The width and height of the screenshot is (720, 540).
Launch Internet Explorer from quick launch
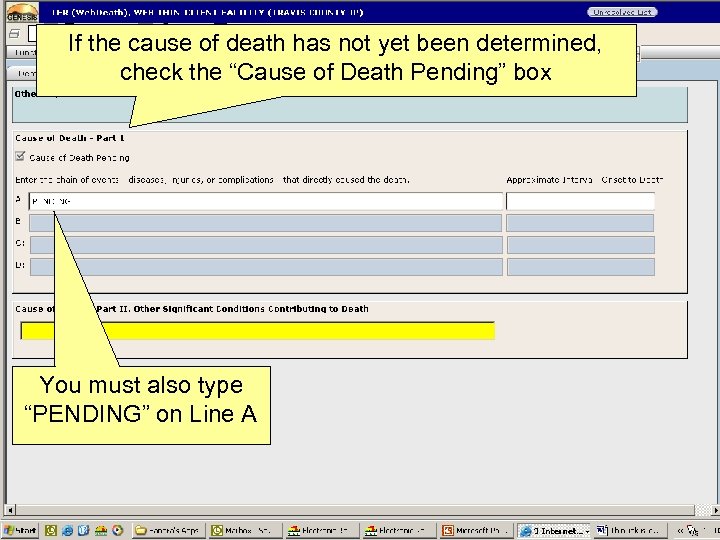[x=68, y=530]
